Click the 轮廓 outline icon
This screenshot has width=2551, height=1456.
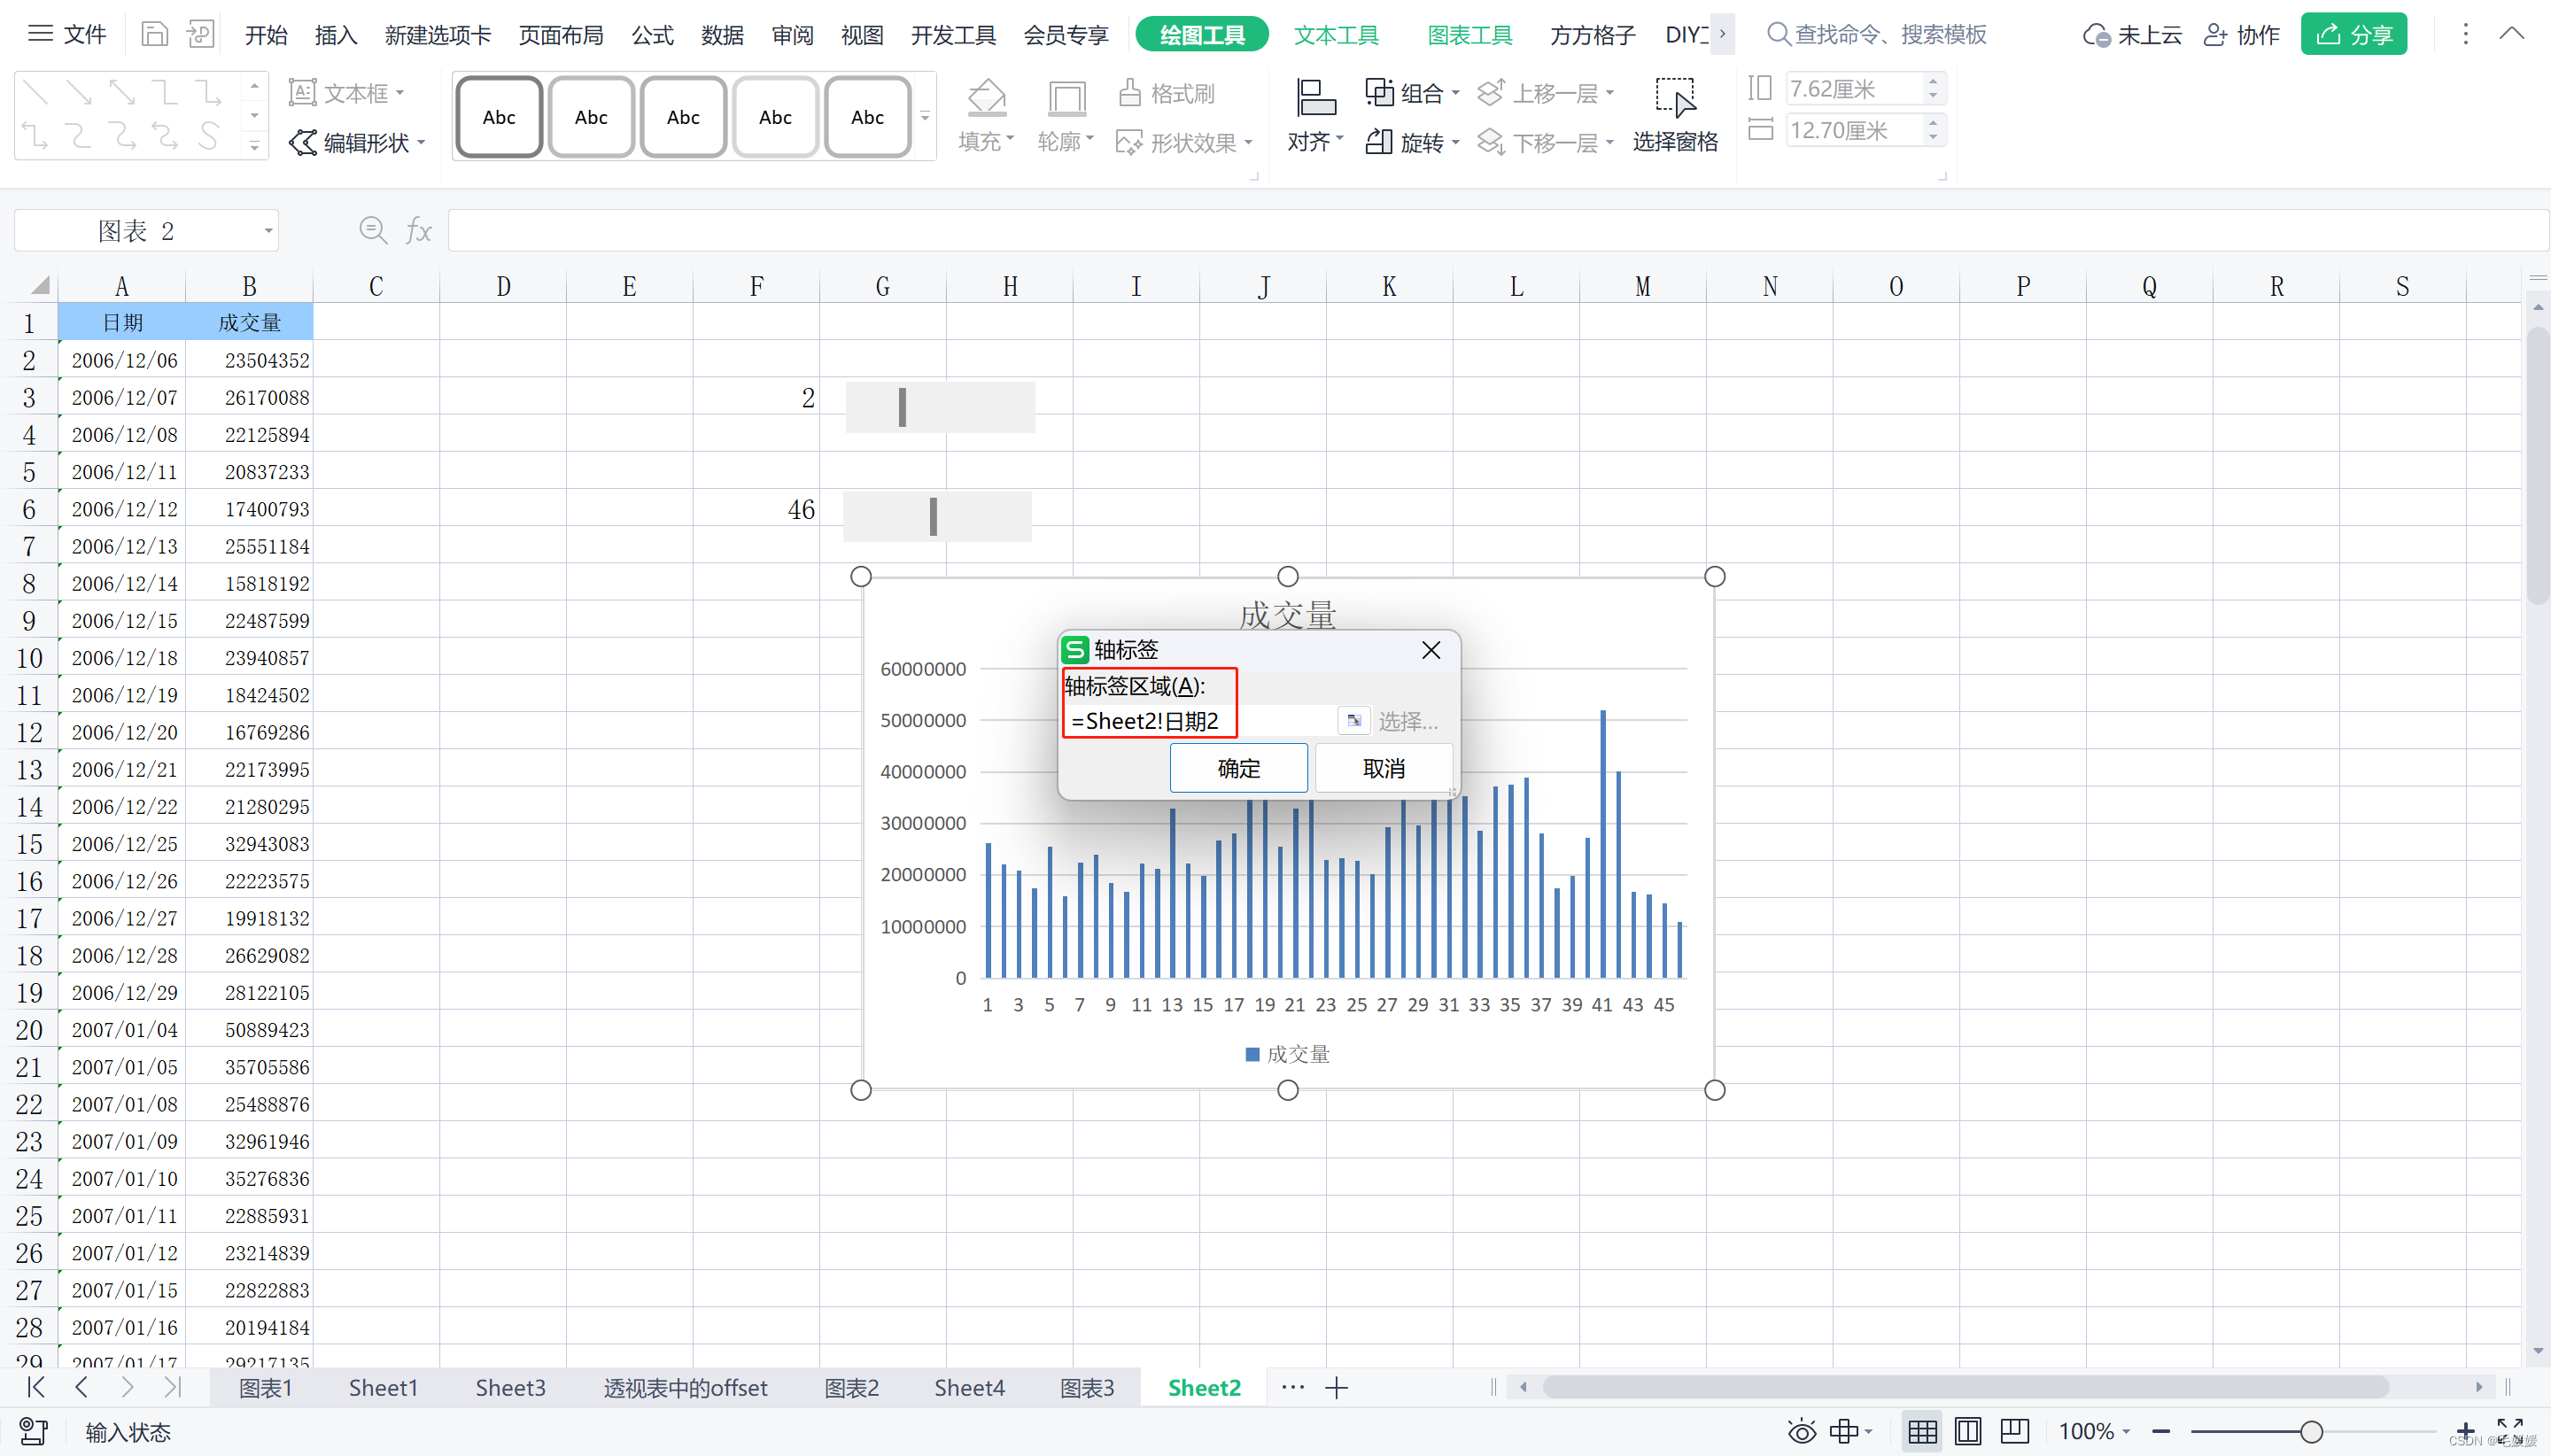[x=1066, y=98]
